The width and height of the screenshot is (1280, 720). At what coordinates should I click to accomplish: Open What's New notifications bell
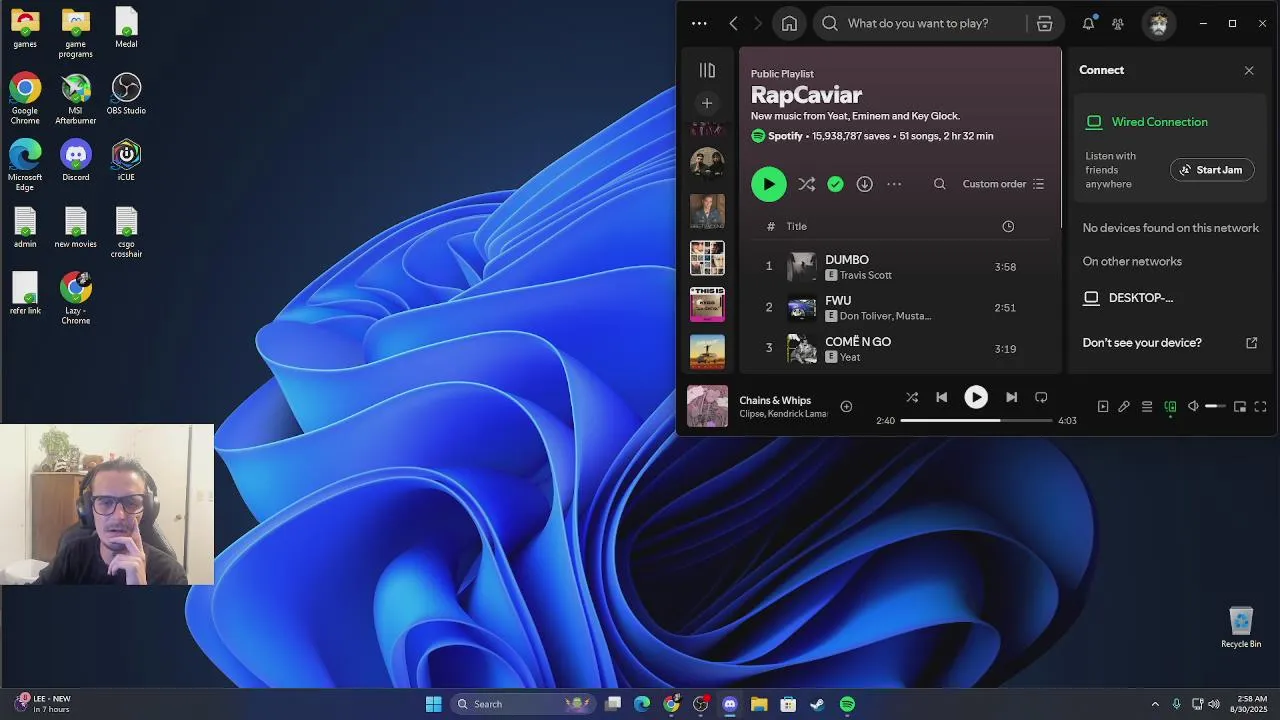1088,23
